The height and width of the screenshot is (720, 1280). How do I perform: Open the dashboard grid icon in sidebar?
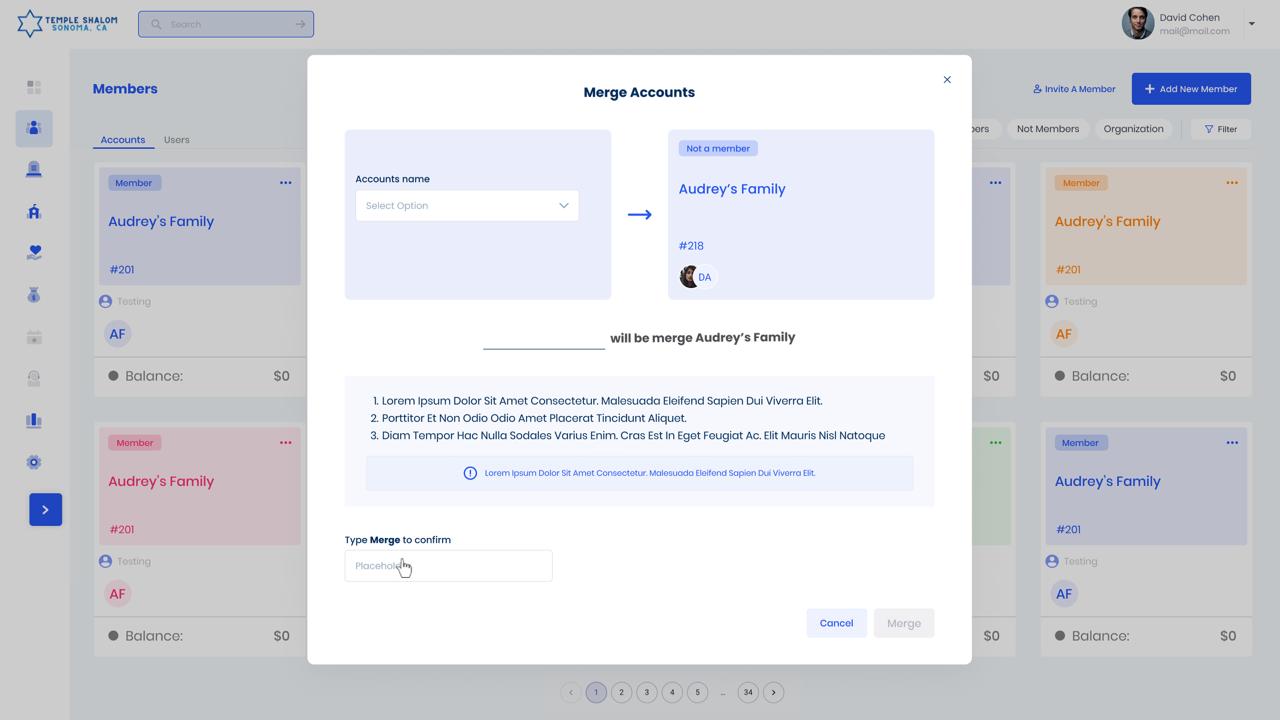click(x=34, y=87)
